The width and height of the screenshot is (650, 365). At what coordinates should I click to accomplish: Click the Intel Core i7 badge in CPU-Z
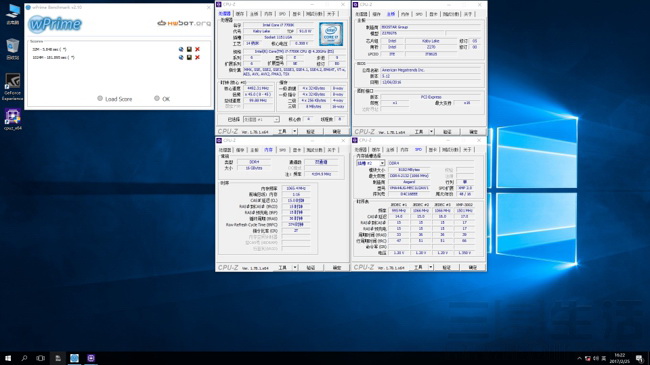331,34
